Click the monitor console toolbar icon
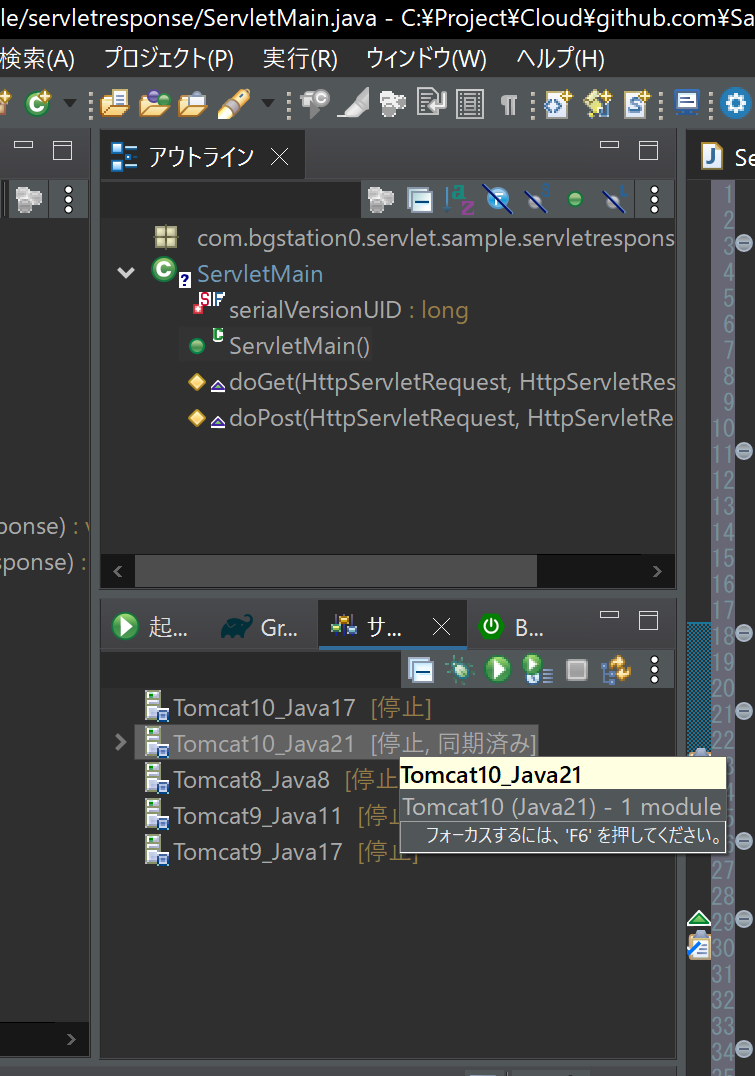Viewport: 755px width, 1076px height. point(687,103)
